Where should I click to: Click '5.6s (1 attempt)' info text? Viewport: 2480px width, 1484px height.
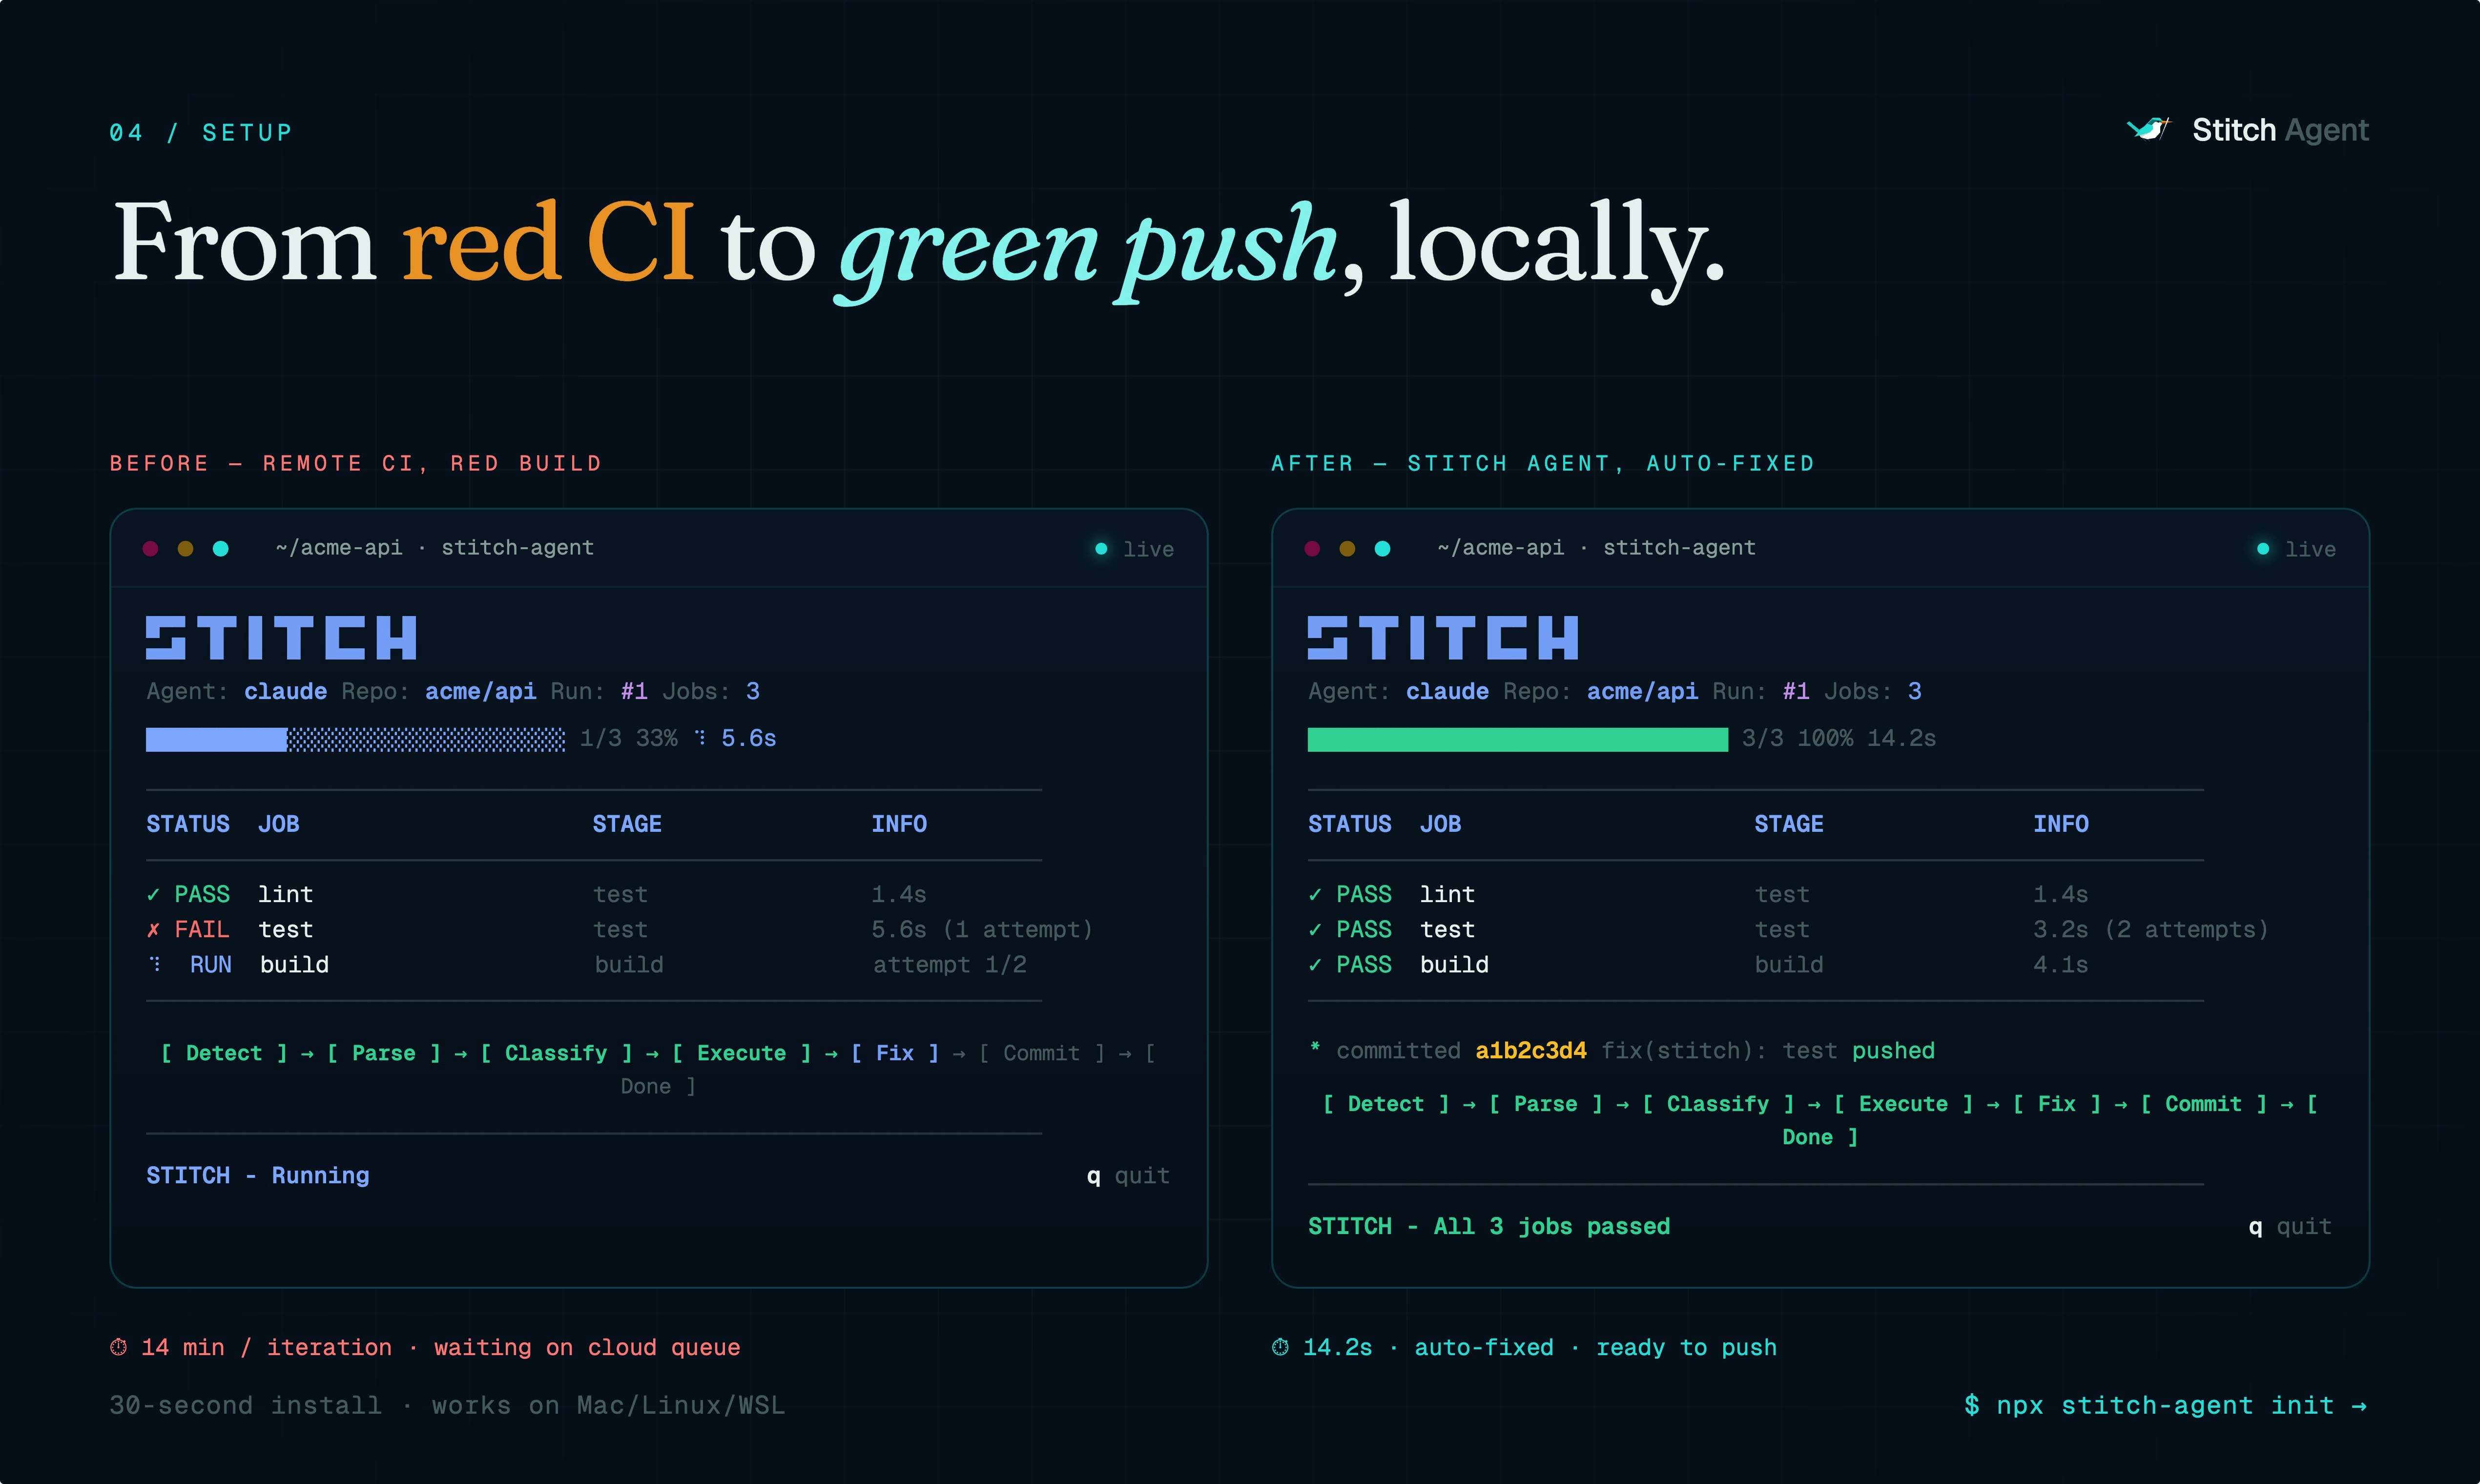click(982, 930)
